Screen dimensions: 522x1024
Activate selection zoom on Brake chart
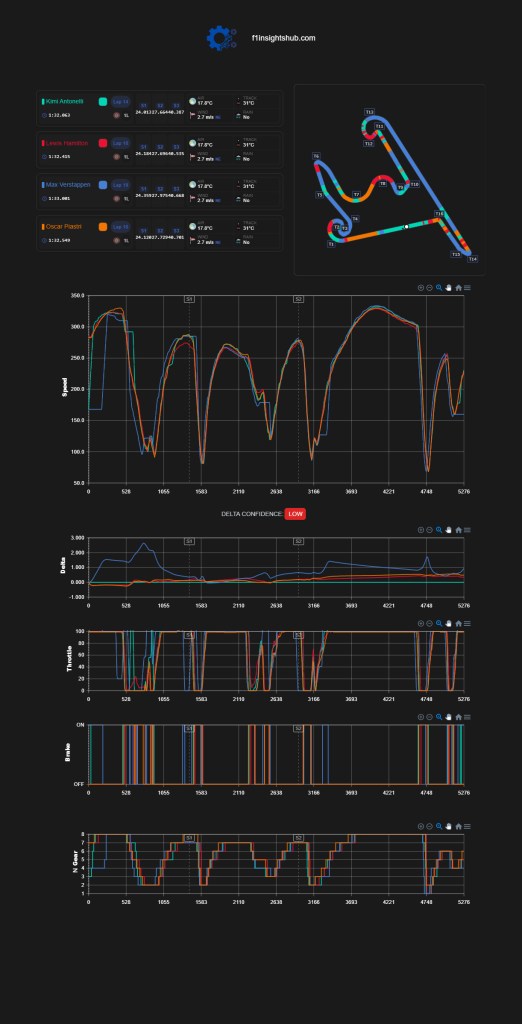click(x=439, y=716)
